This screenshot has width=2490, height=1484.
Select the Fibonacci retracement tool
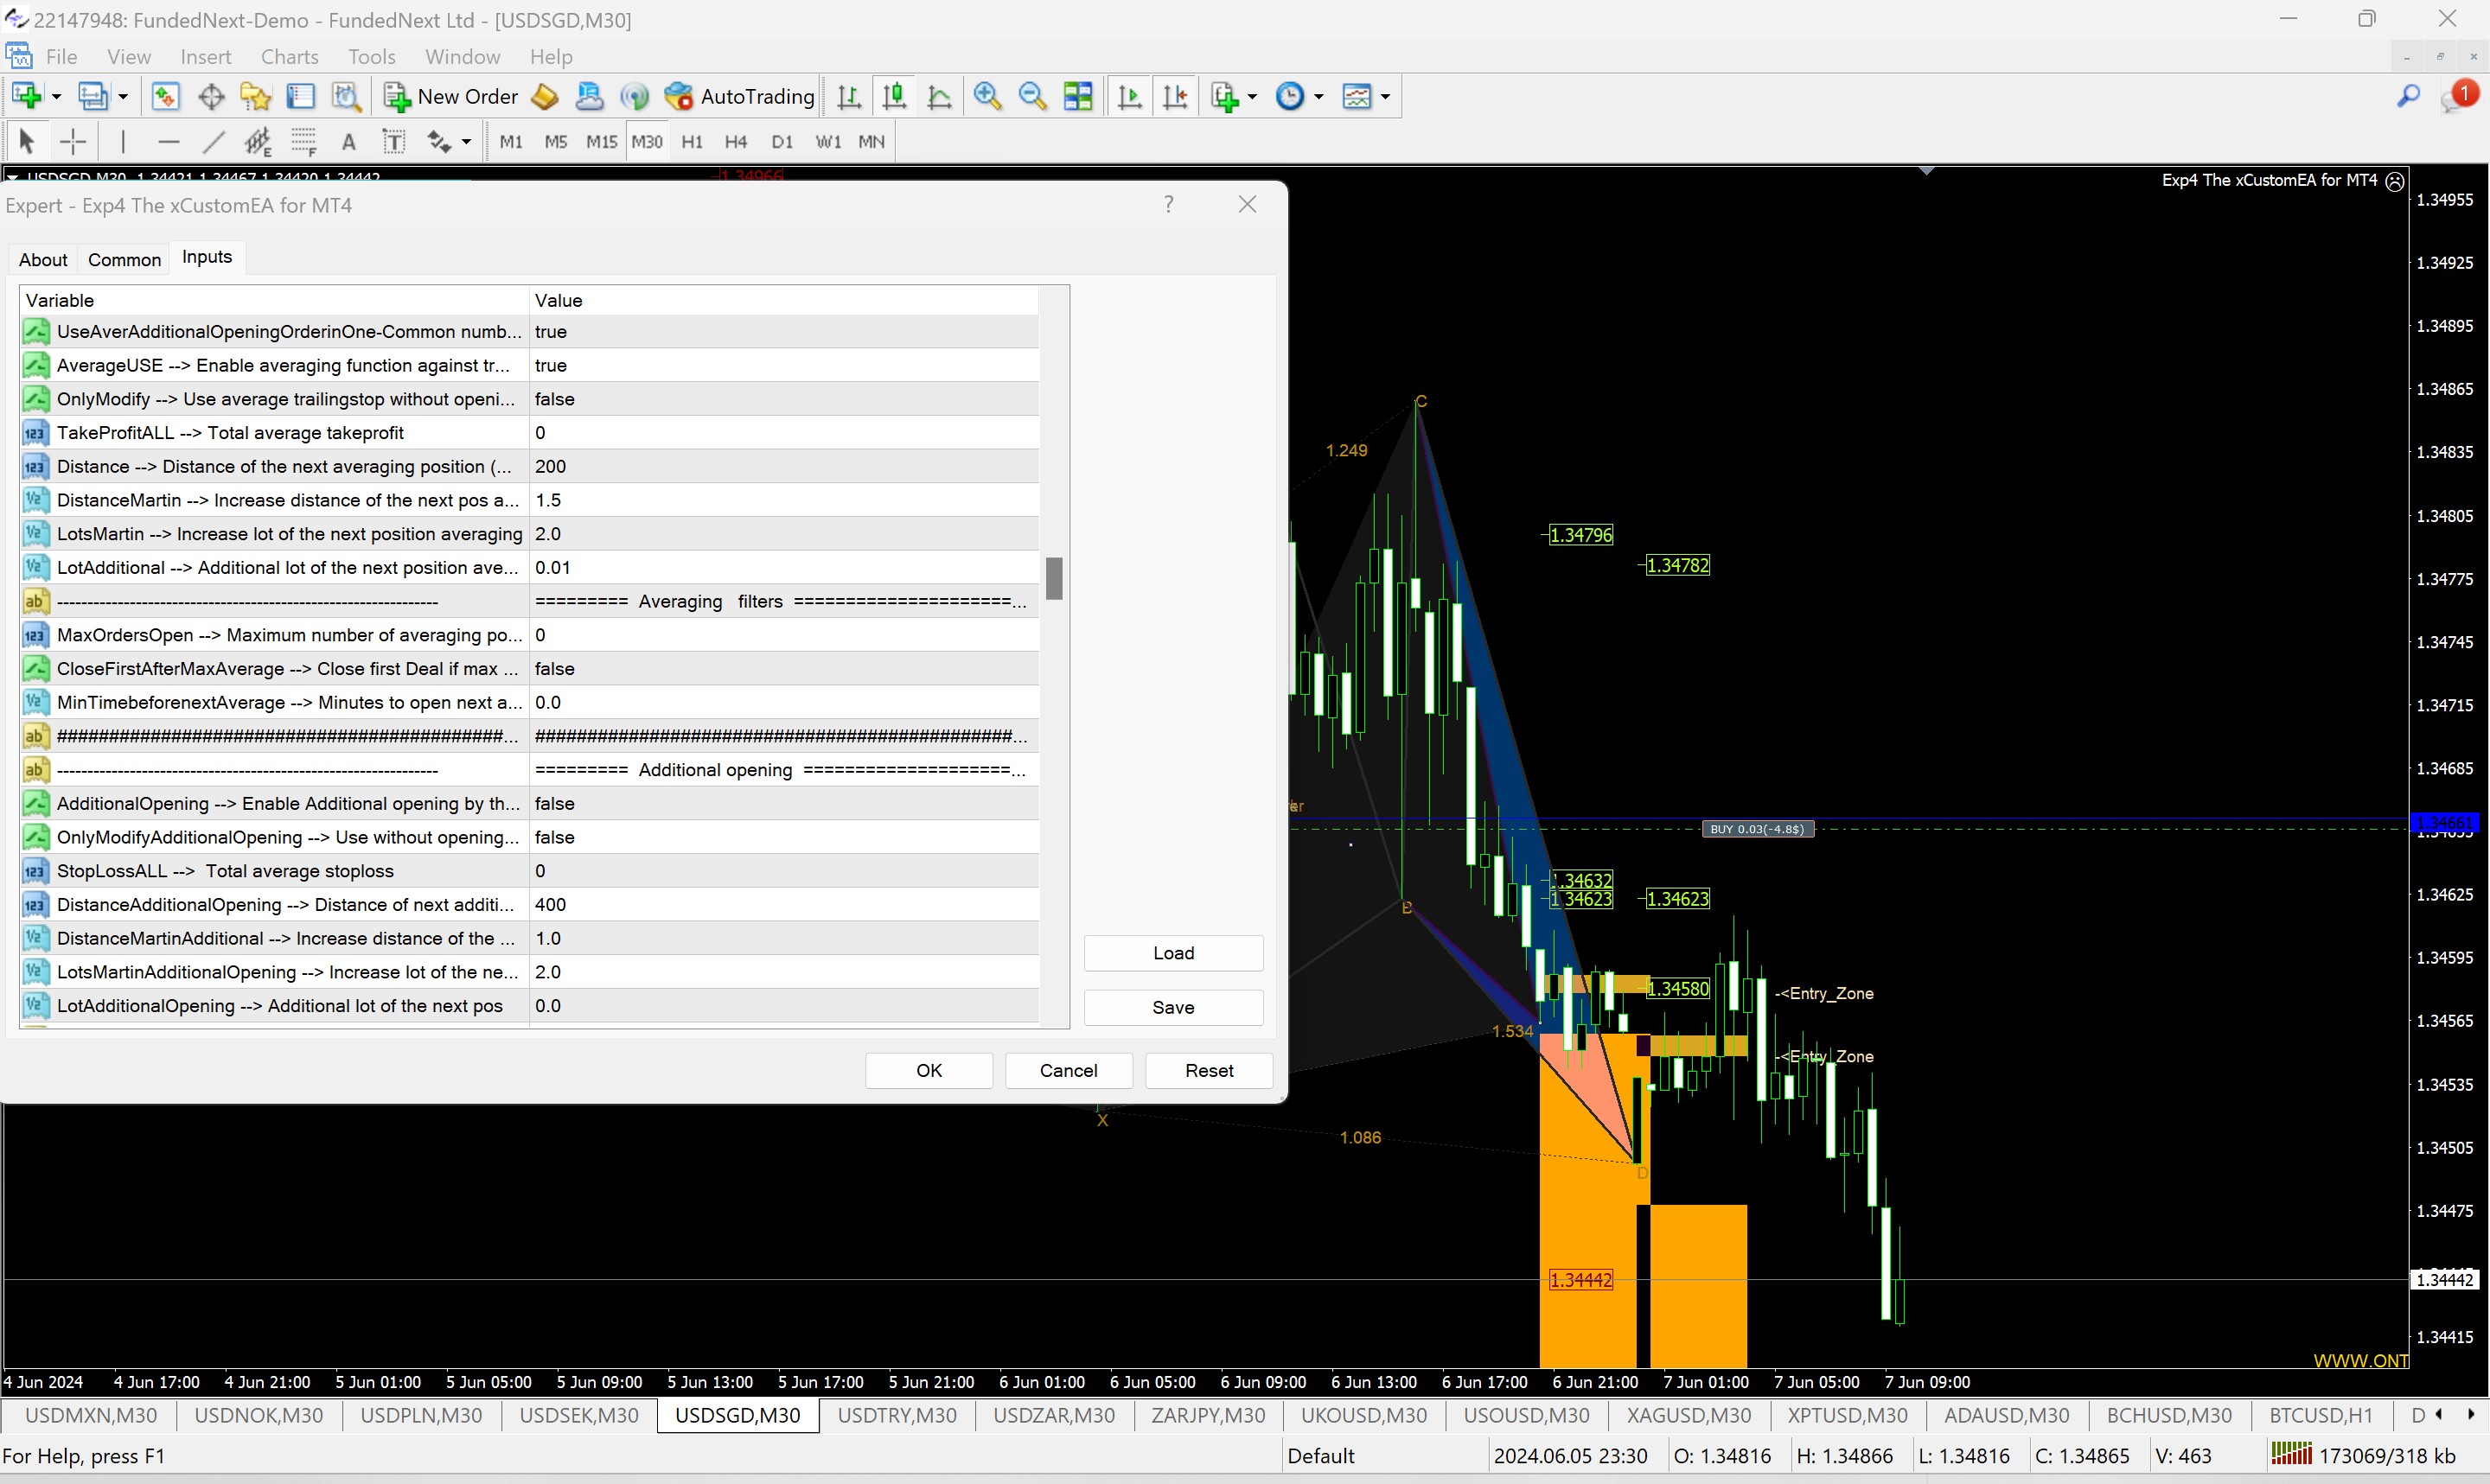coord(303,142)
